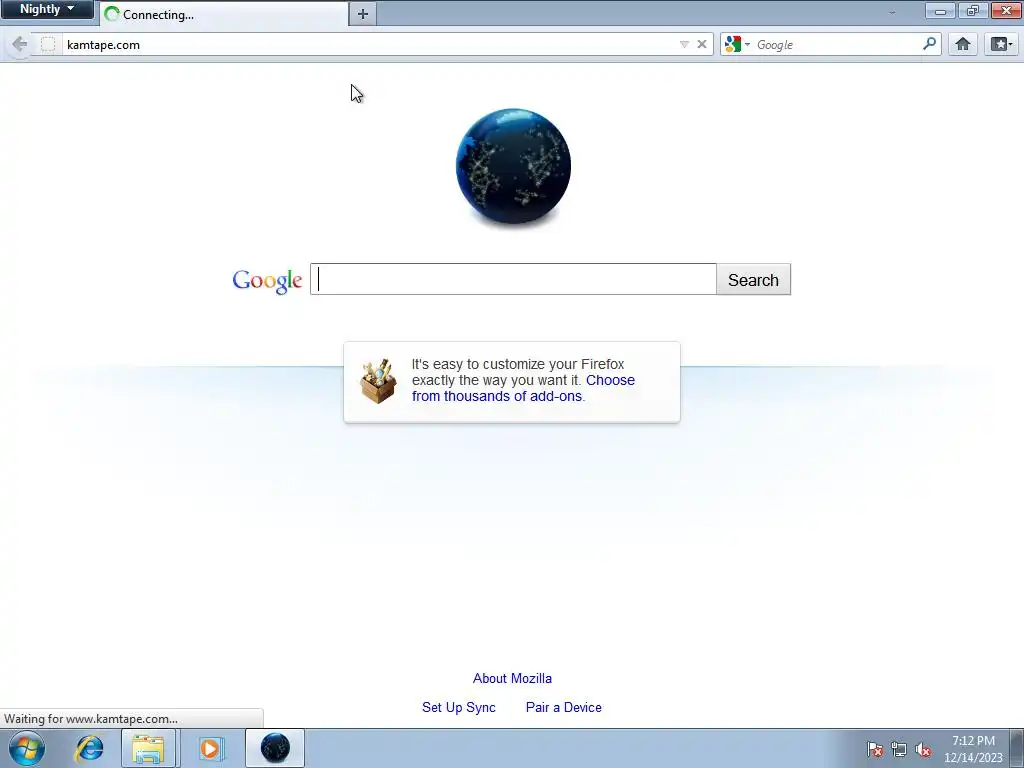The width and height of the screenshot is (1024, 768).
Task: Focus the main Google search field
Action: pyautogui.click(x=513, y=280)
